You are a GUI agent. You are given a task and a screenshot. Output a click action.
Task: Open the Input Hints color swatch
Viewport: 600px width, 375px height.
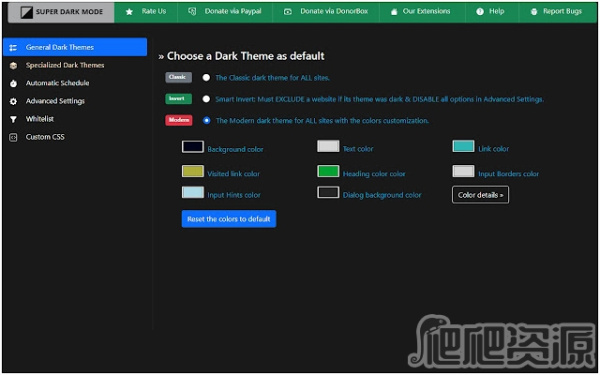click(x=193, y=192)
